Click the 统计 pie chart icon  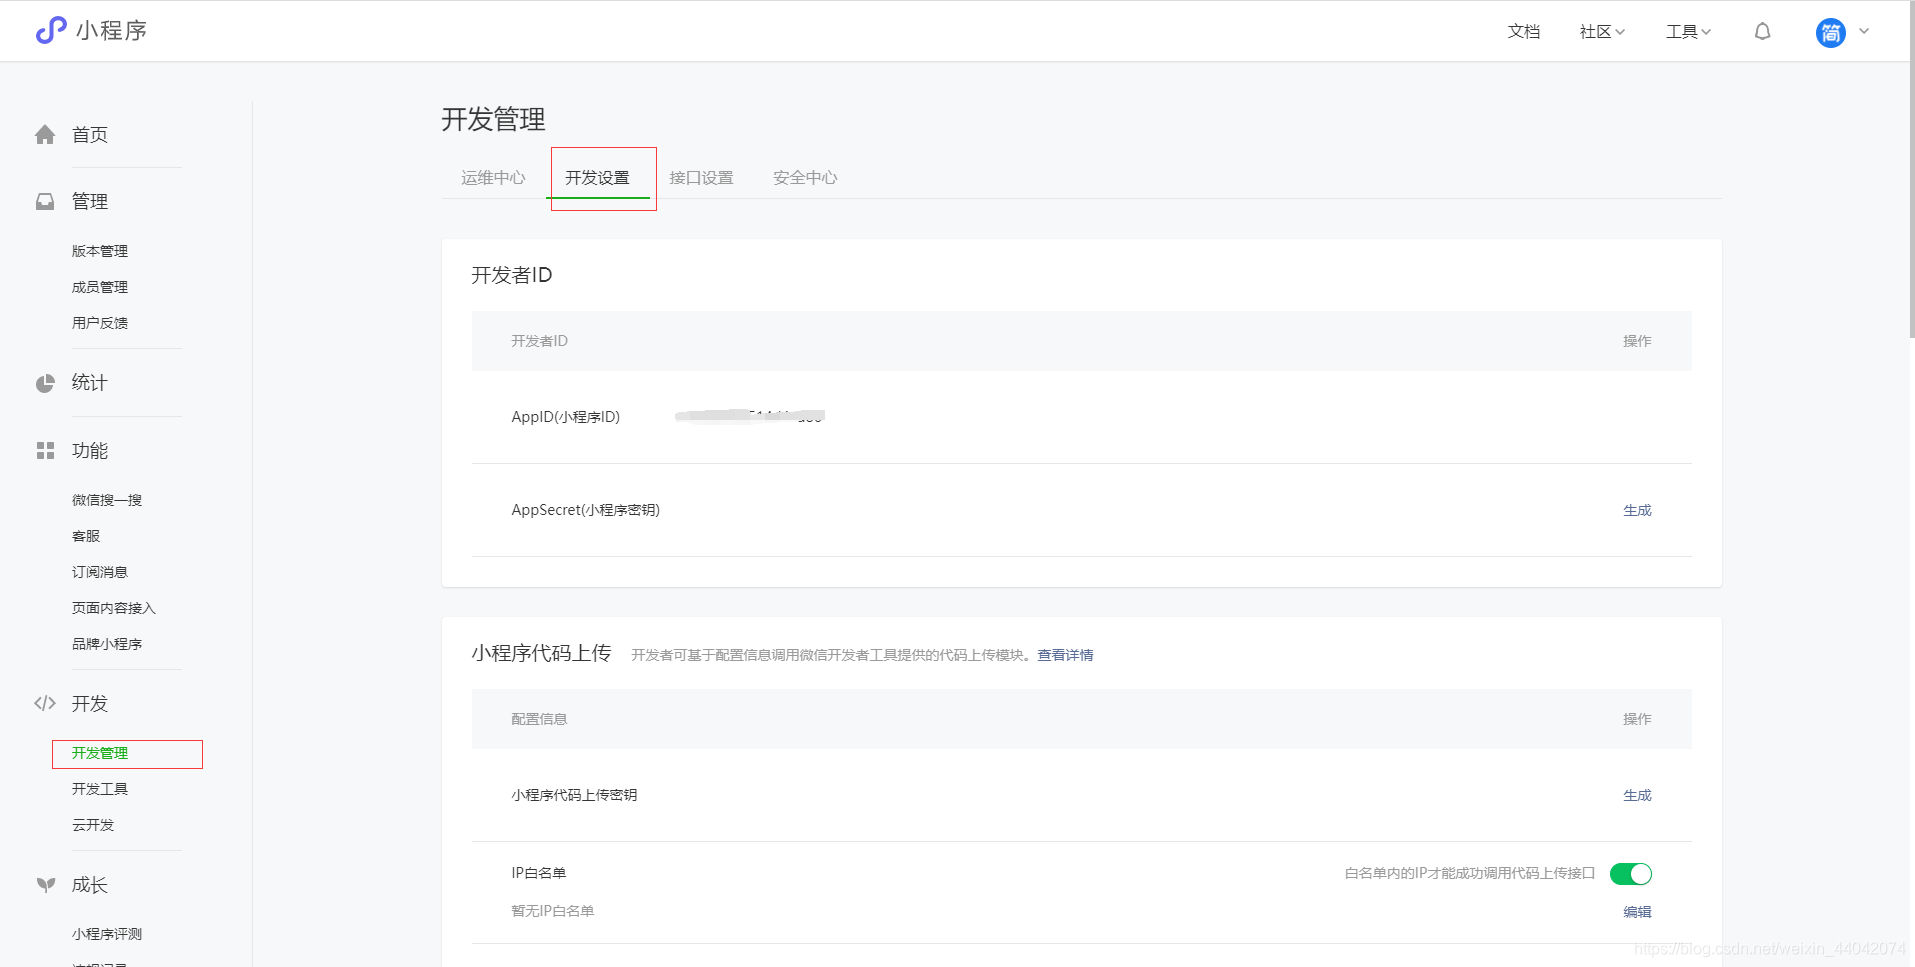(45, 383)
